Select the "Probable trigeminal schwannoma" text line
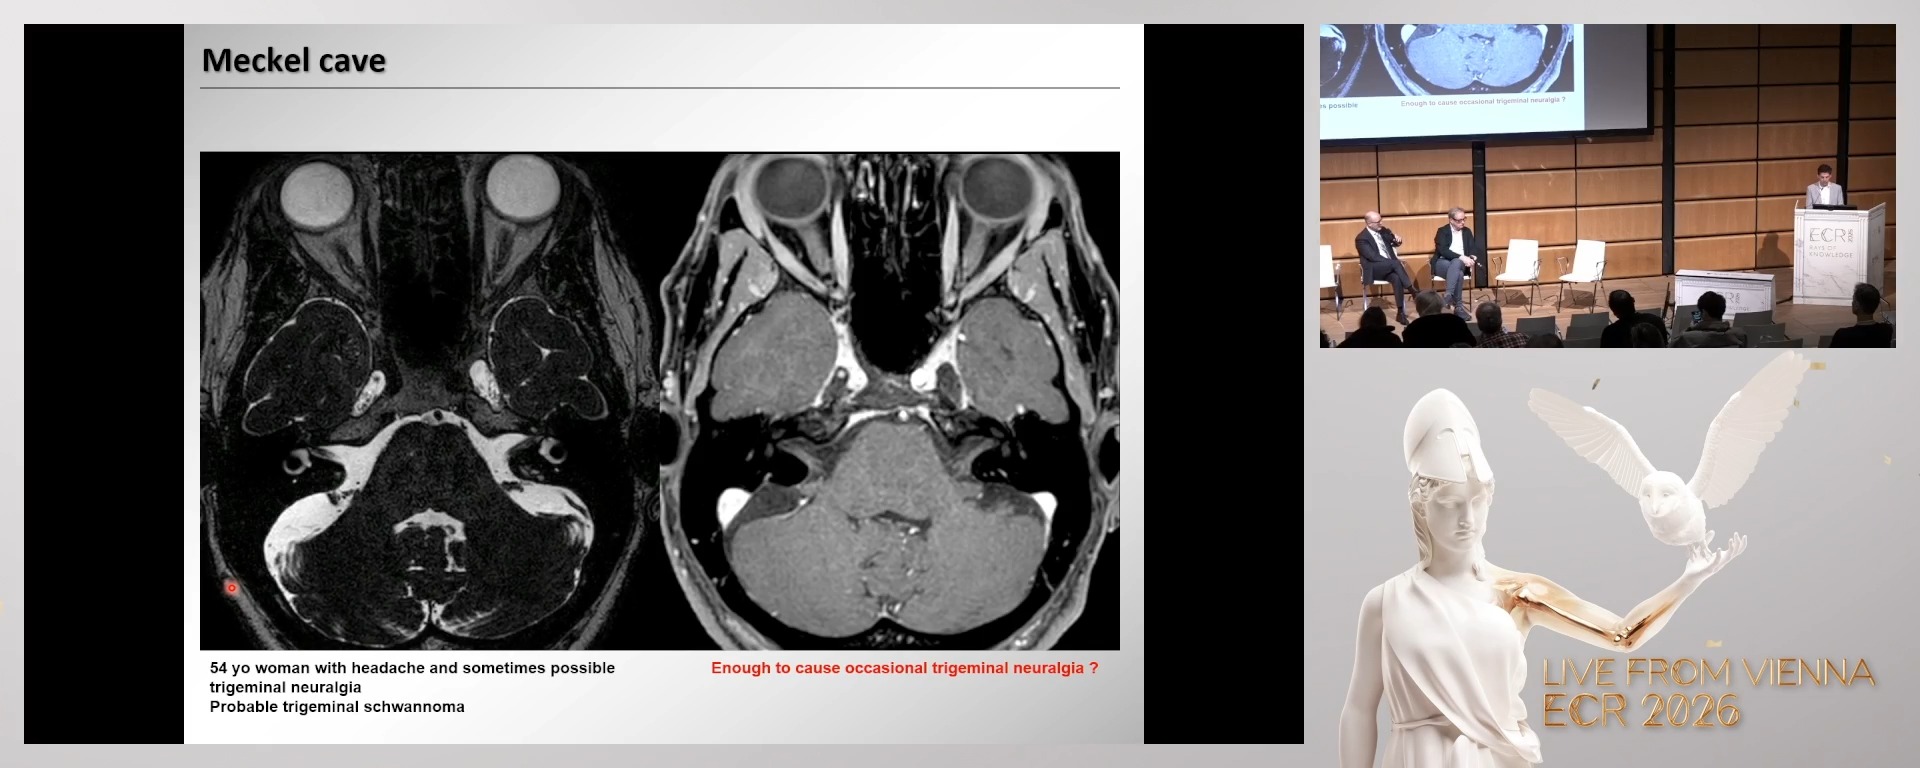 [337, 707]
